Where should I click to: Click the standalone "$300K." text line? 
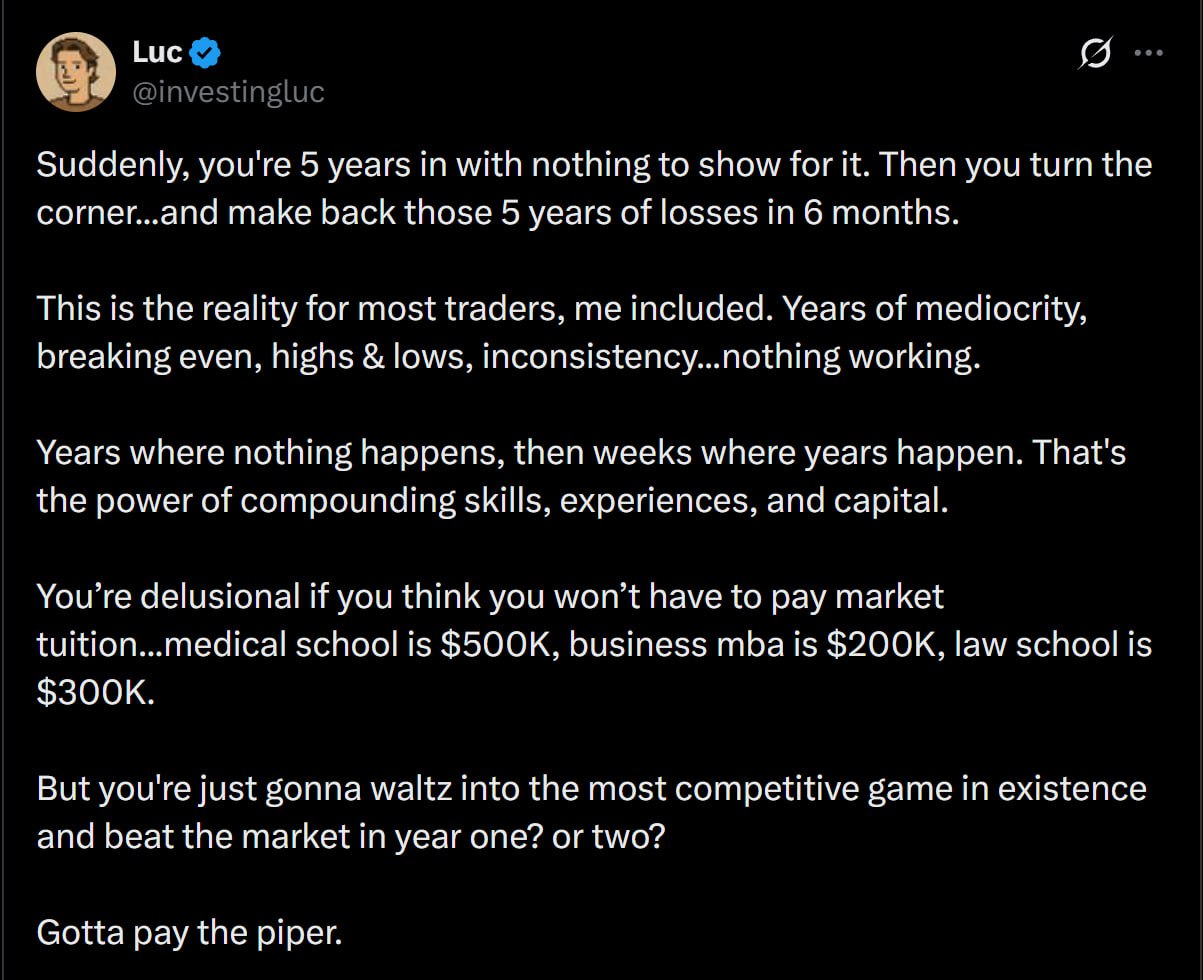96,693
